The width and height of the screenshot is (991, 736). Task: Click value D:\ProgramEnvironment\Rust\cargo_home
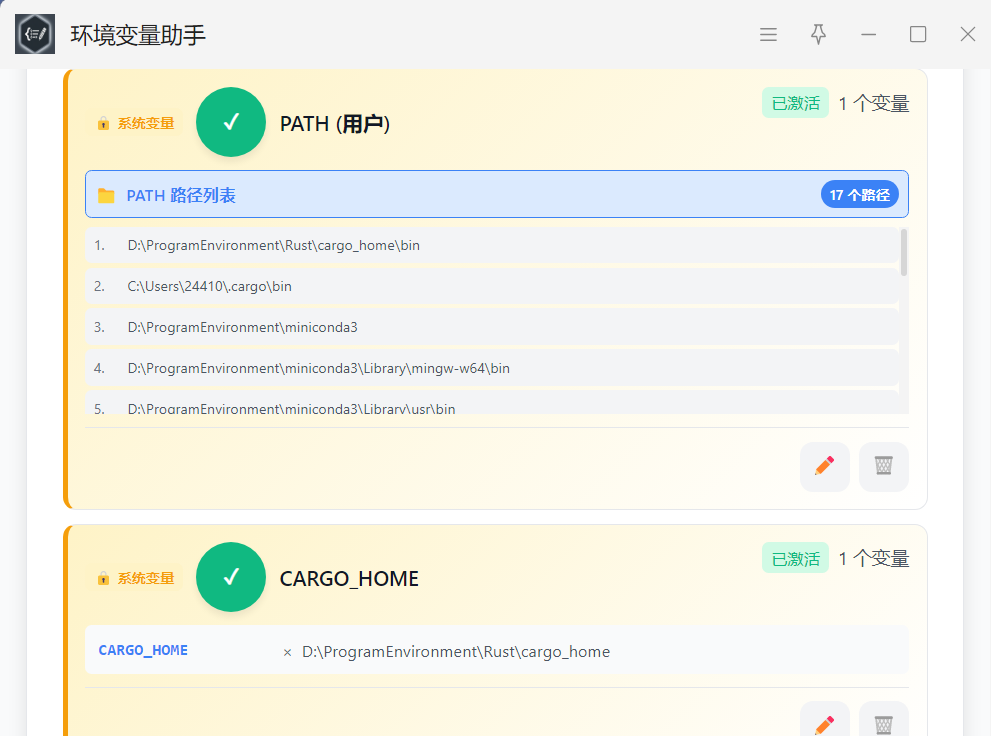click(x=456, y=651)
